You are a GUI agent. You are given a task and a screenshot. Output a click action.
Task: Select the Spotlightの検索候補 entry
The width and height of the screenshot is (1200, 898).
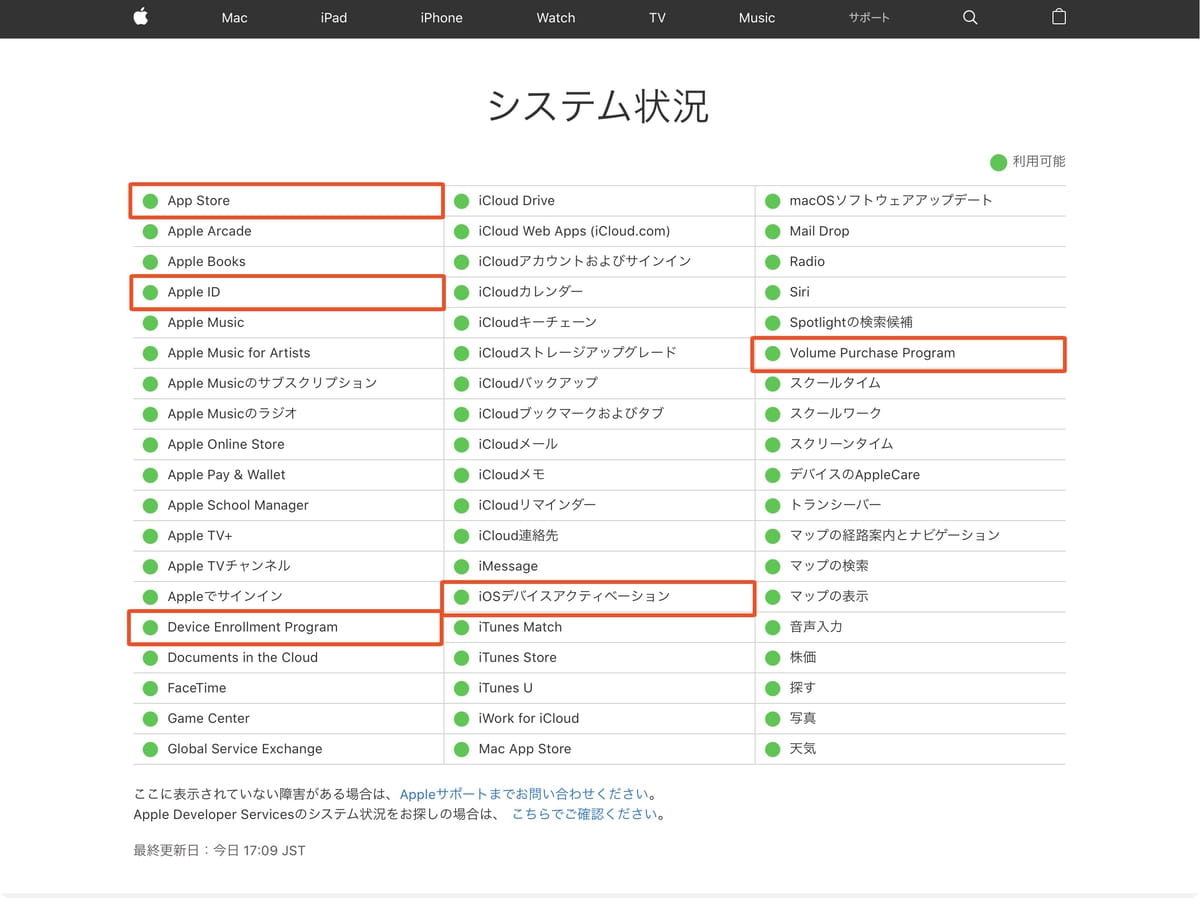point(851,323)
